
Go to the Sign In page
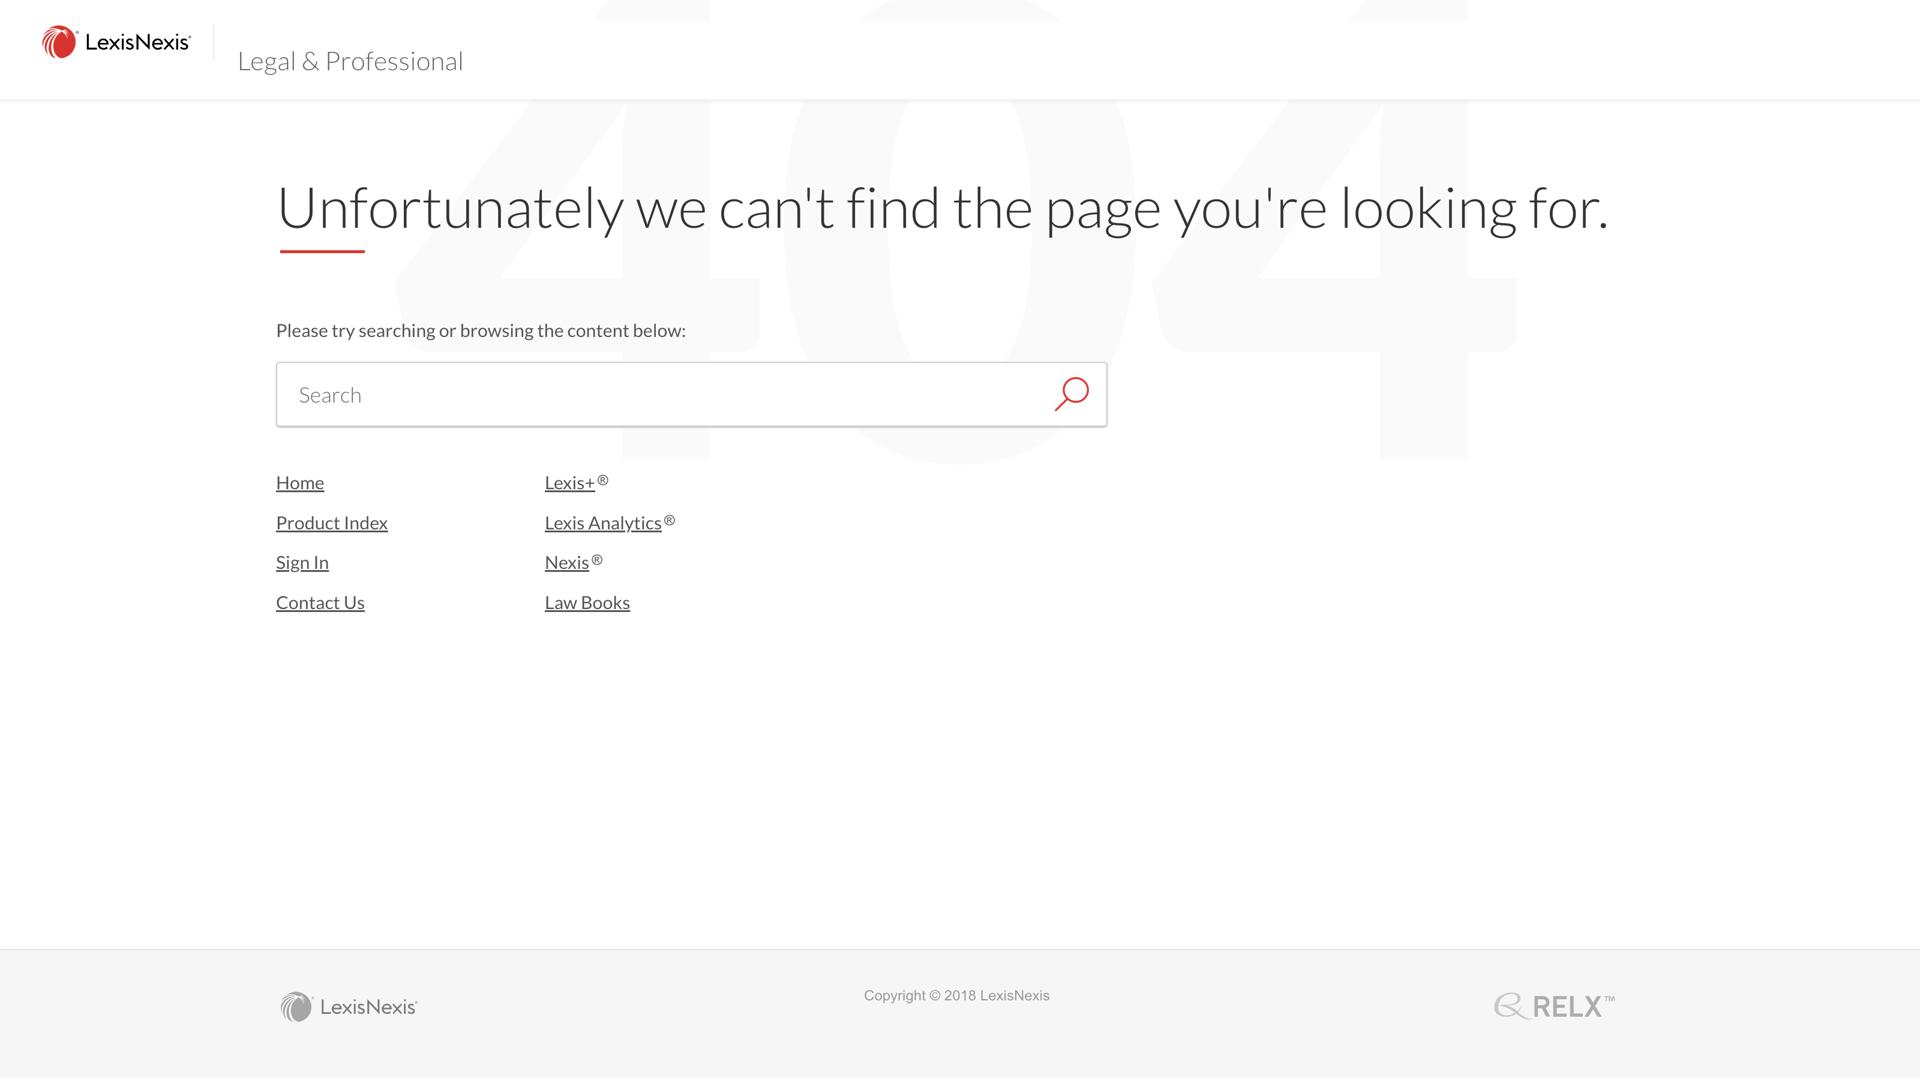(x=301, y=562)
